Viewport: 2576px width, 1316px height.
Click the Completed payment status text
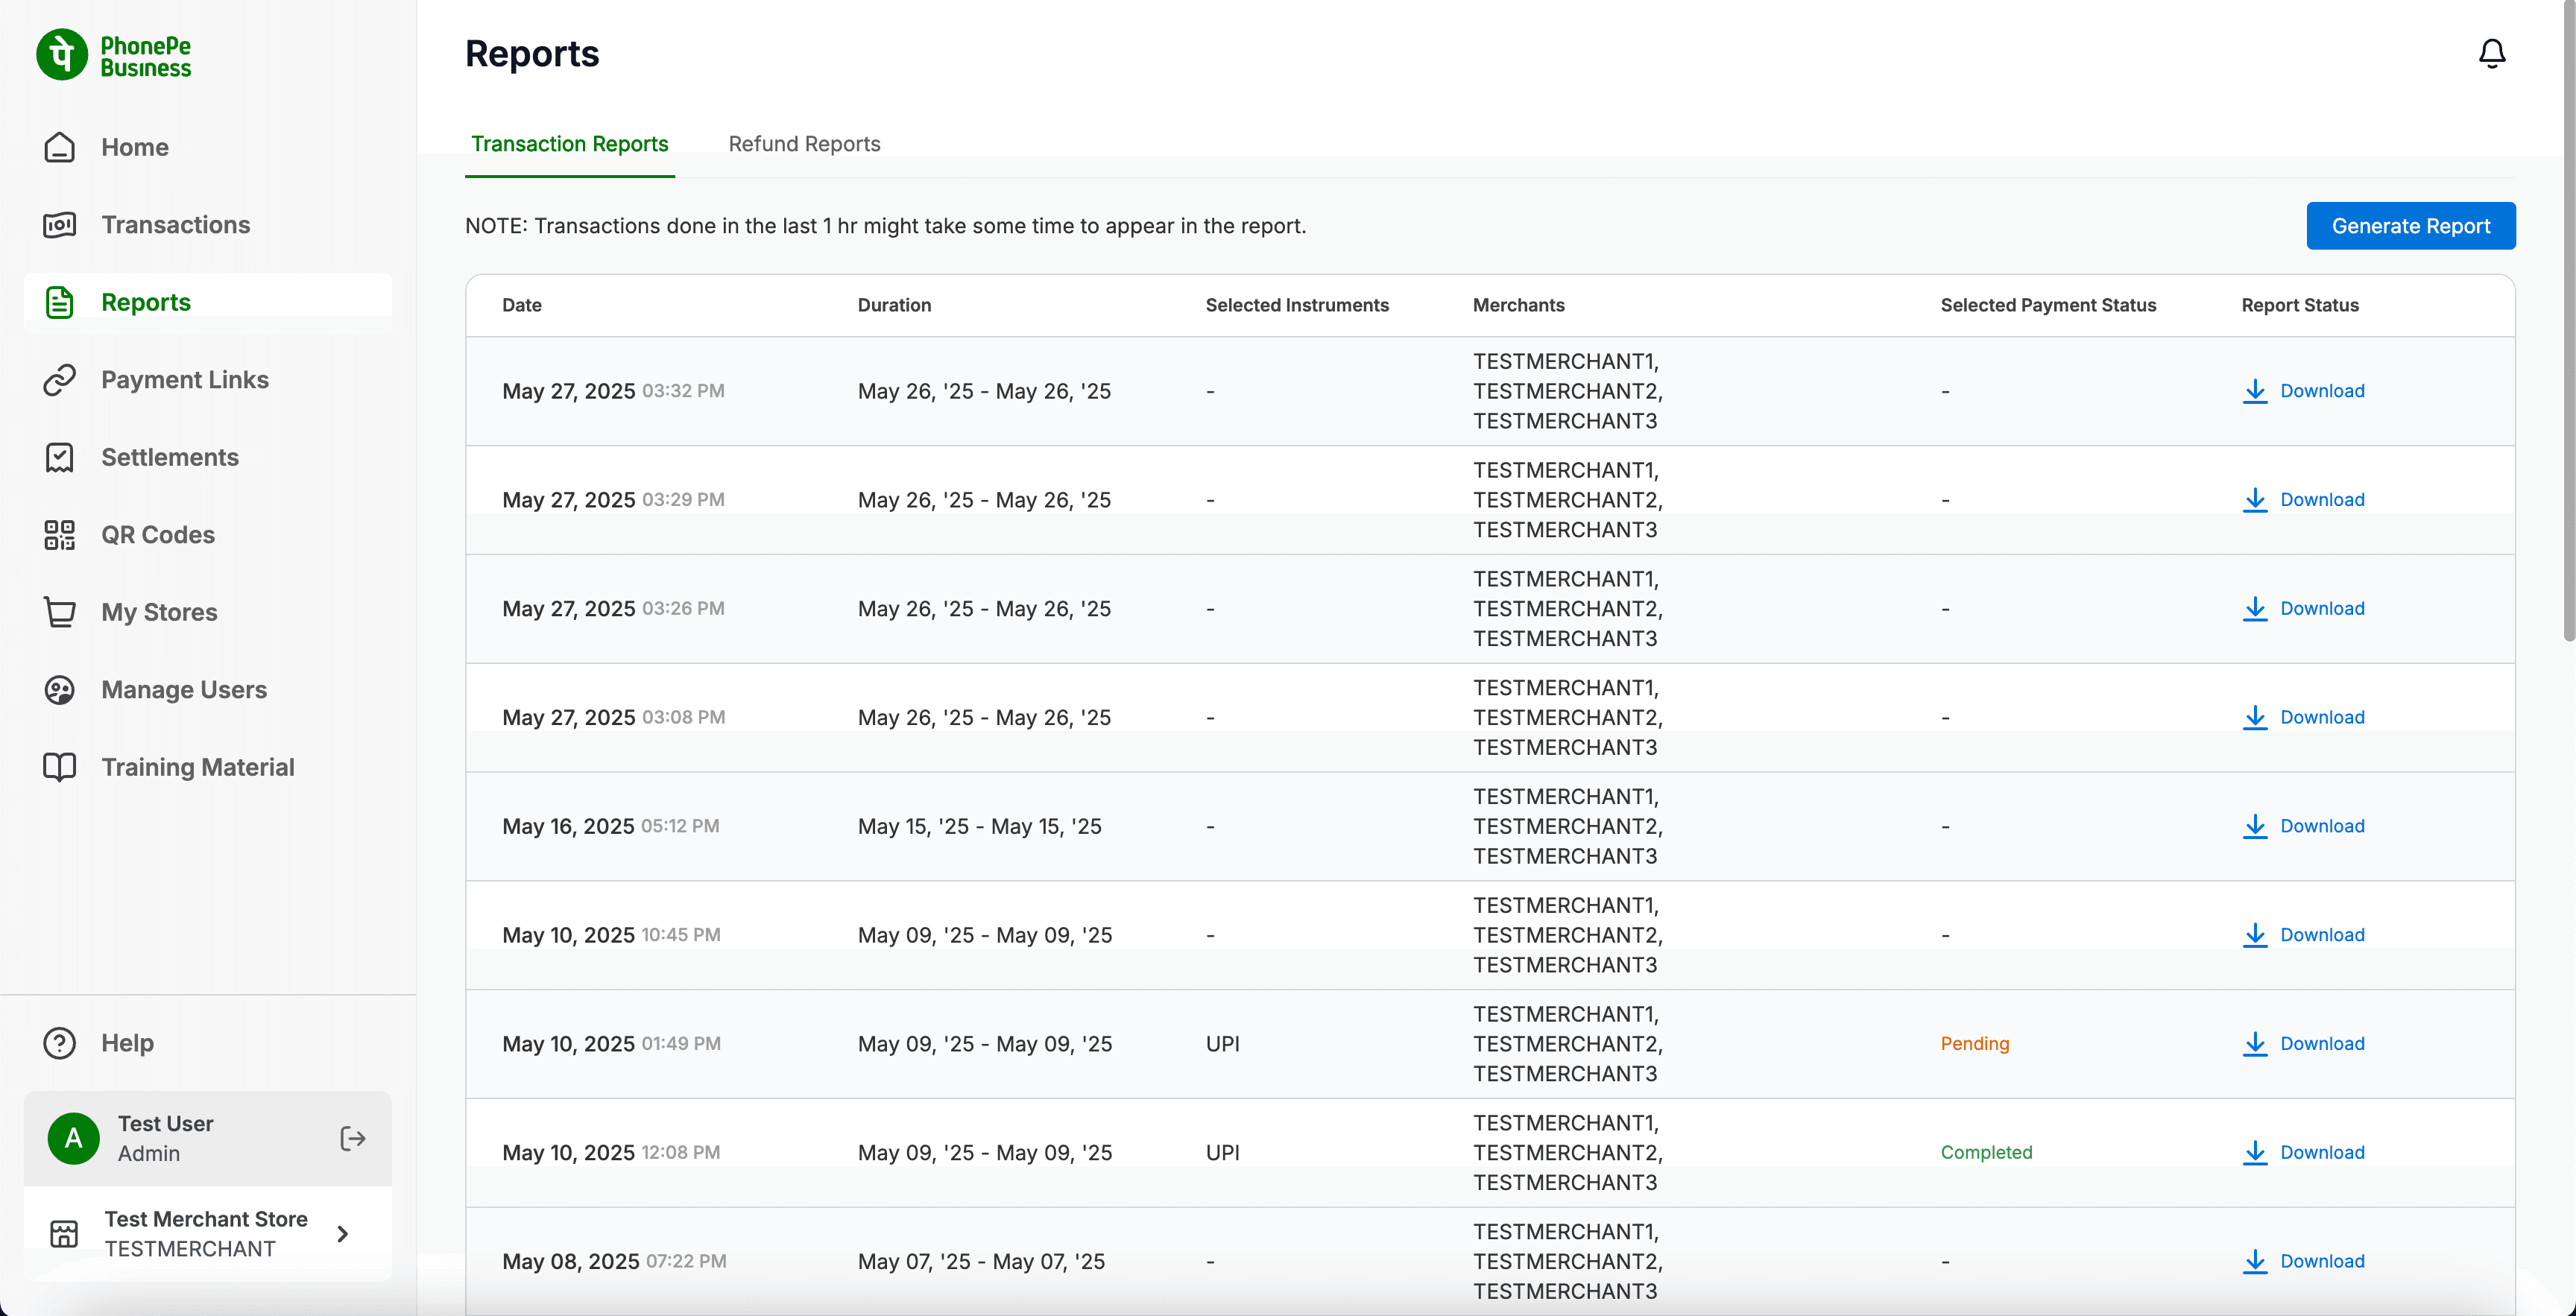coord(1986,1153)
